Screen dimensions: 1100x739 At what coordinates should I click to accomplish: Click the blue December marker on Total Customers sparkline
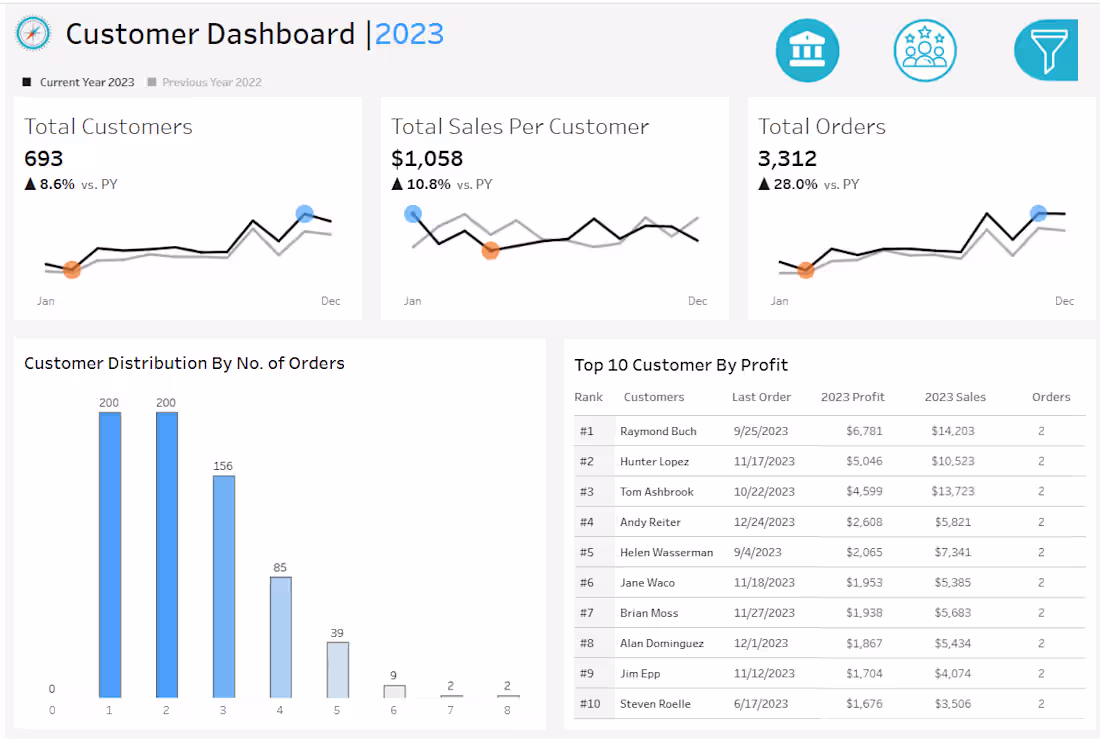click(x=304, y=213)
